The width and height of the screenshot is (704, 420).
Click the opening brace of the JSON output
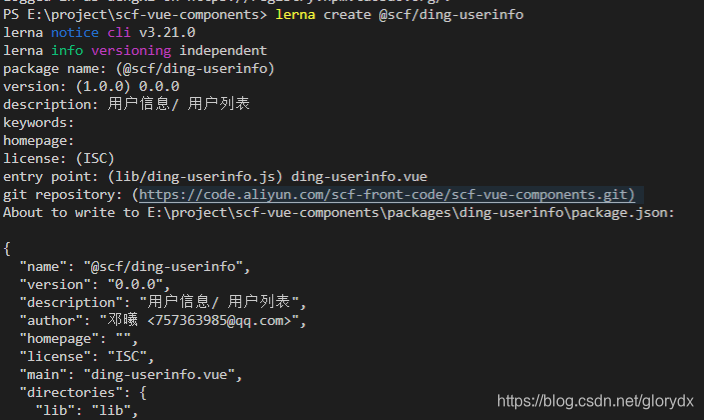[x=7, y=249]
